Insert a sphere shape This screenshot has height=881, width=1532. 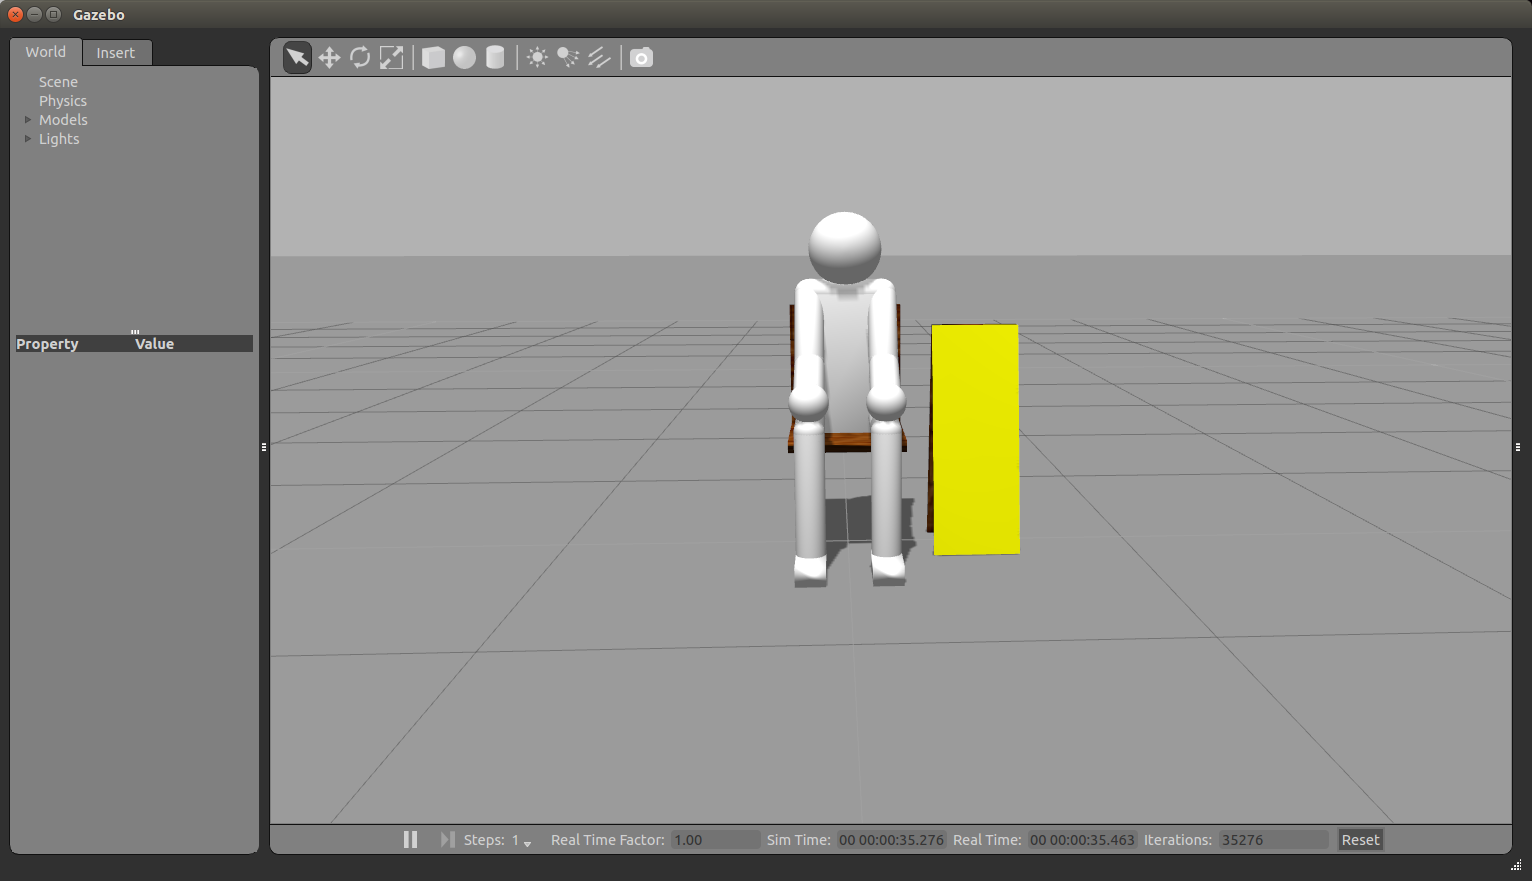pyautogui.click(x=464, y=58)
